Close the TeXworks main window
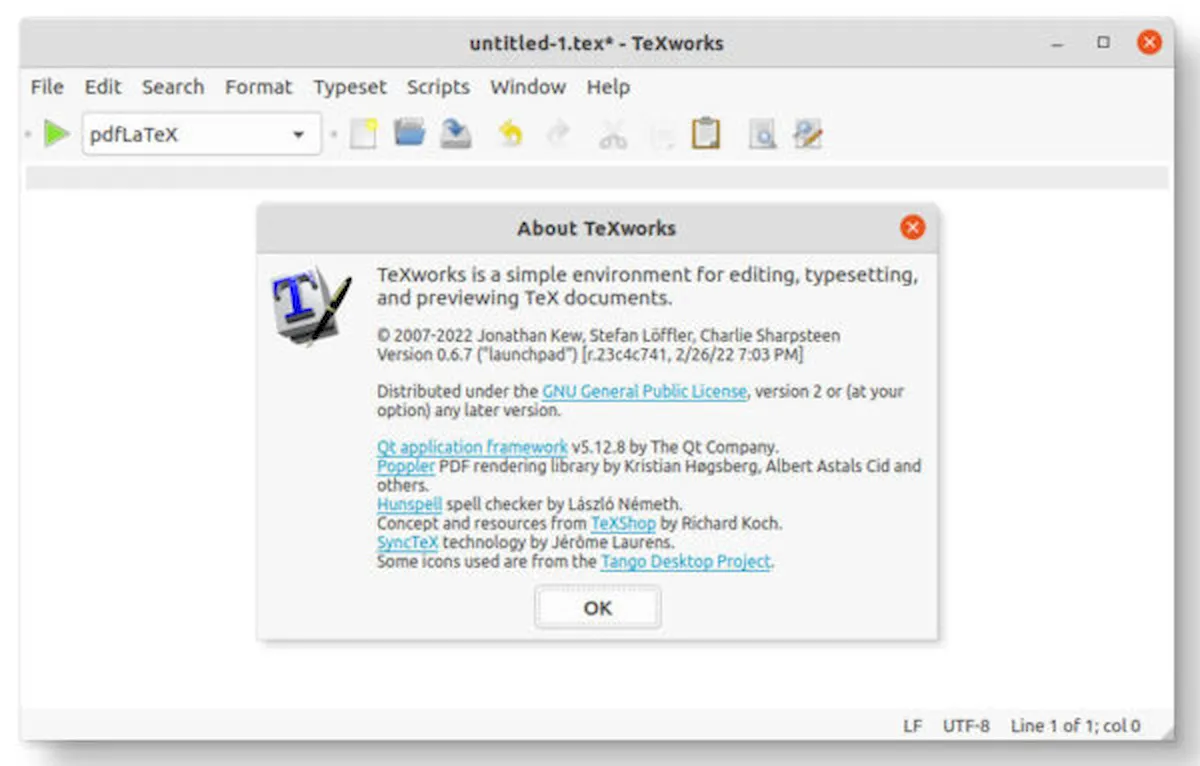 tap(1149, 42)
